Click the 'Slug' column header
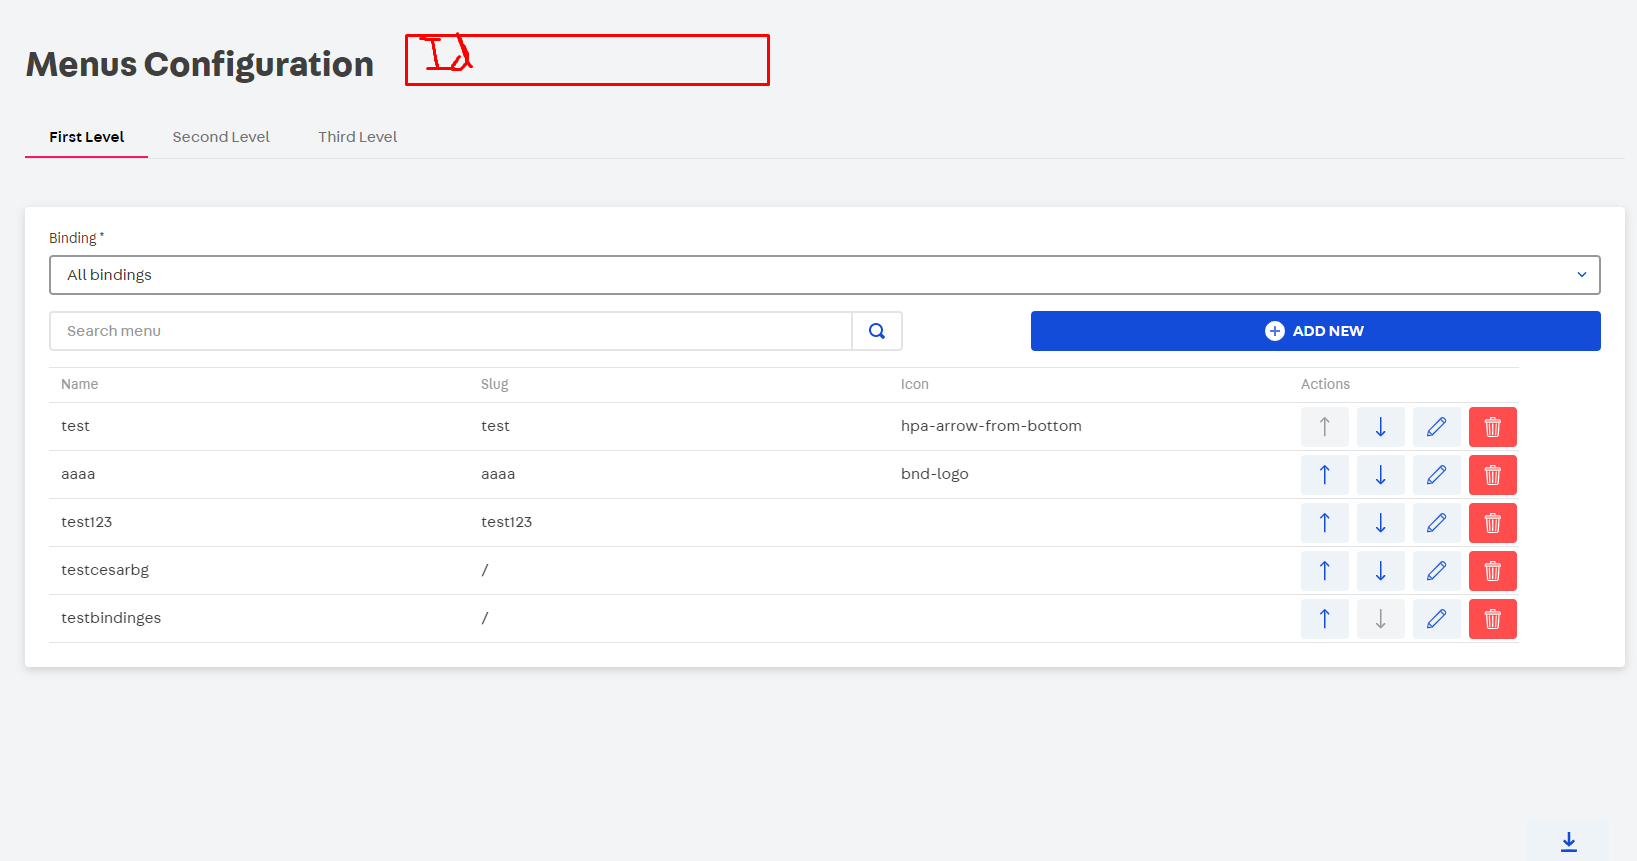This screenshot has width=1637, height=861. [495, 384]
